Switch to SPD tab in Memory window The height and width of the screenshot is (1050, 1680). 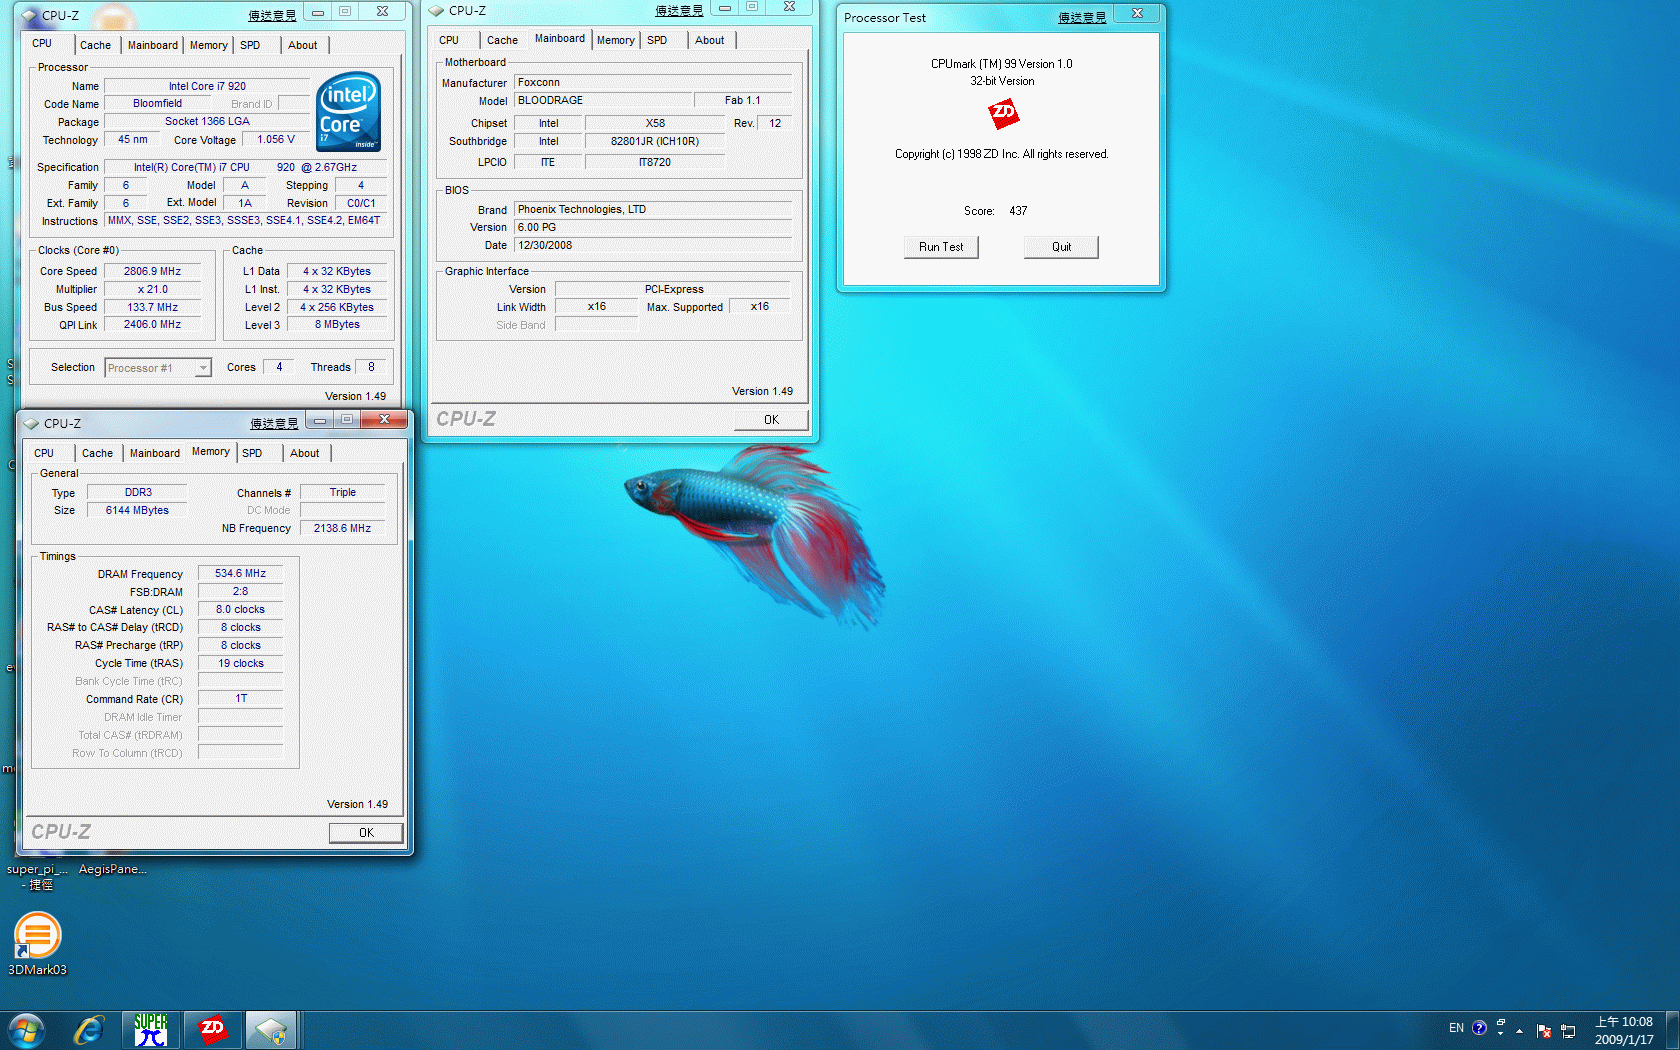coord(252,453)
